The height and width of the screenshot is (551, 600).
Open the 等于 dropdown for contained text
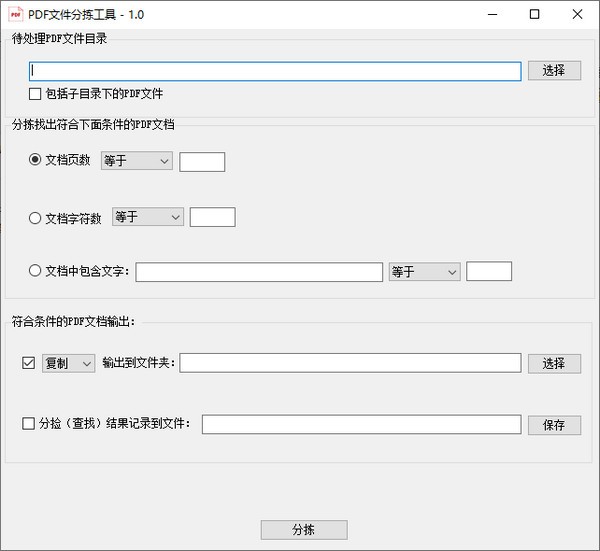point(424,272)
